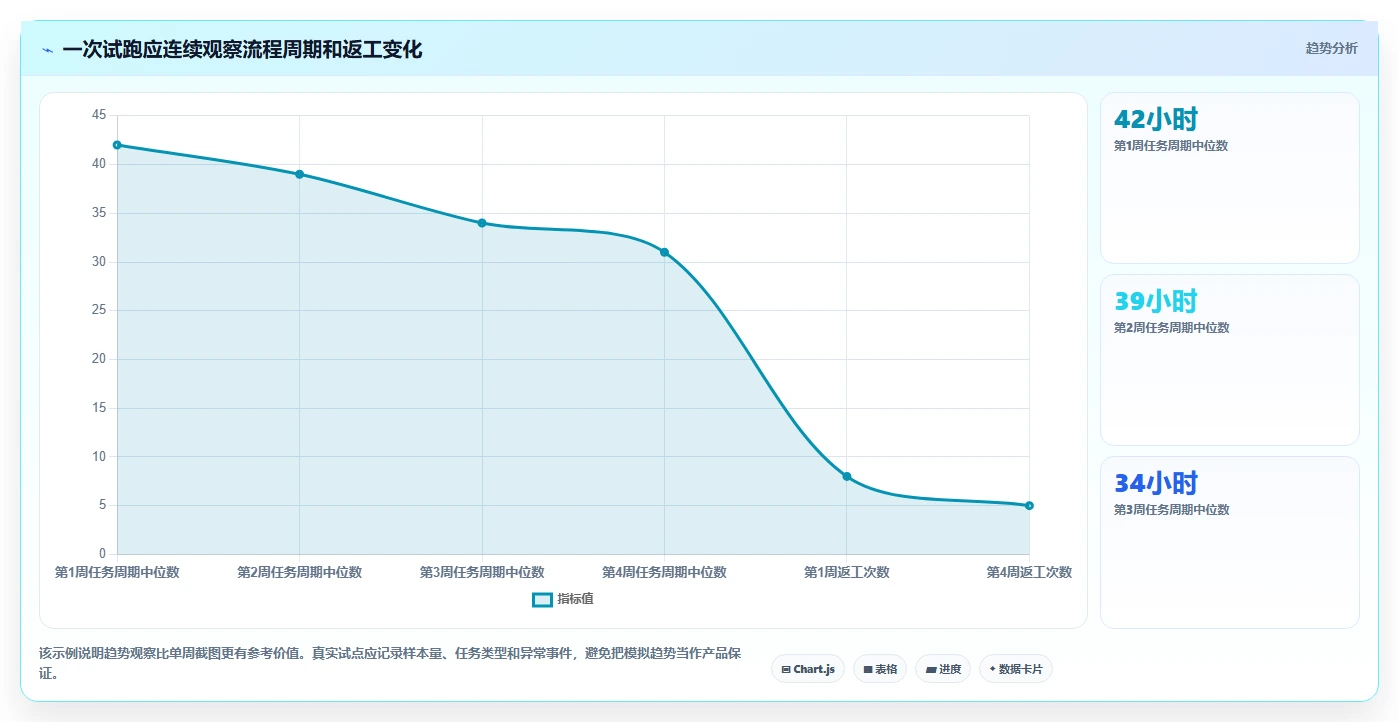Click x-axis label 第1周返工次数
1399x722 pixels.
coord(847,572)
